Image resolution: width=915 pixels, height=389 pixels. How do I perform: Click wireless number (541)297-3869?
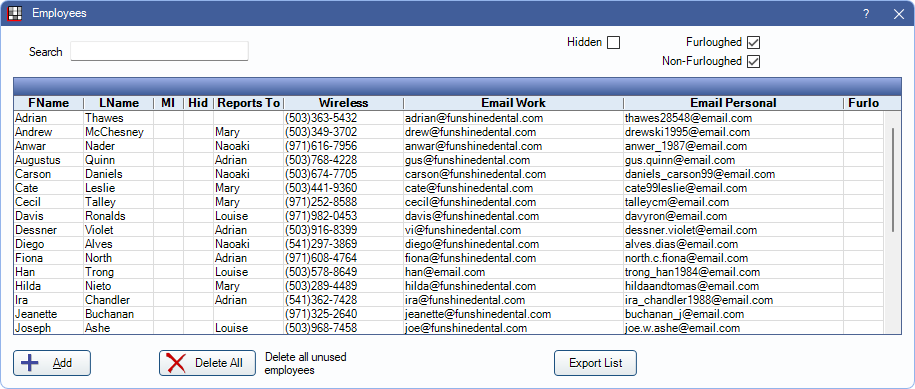pos(321,244)
